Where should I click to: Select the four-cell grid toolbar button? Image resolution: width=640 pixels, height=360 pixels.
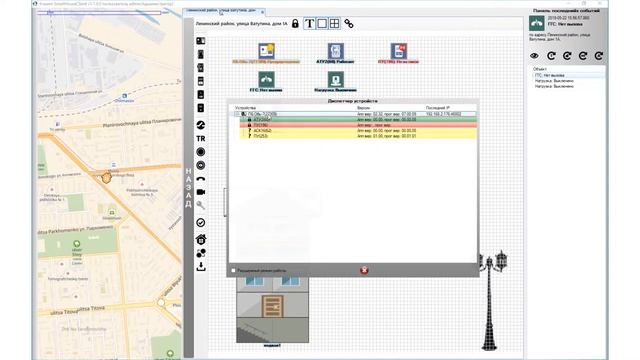click(x=334, y=24)
